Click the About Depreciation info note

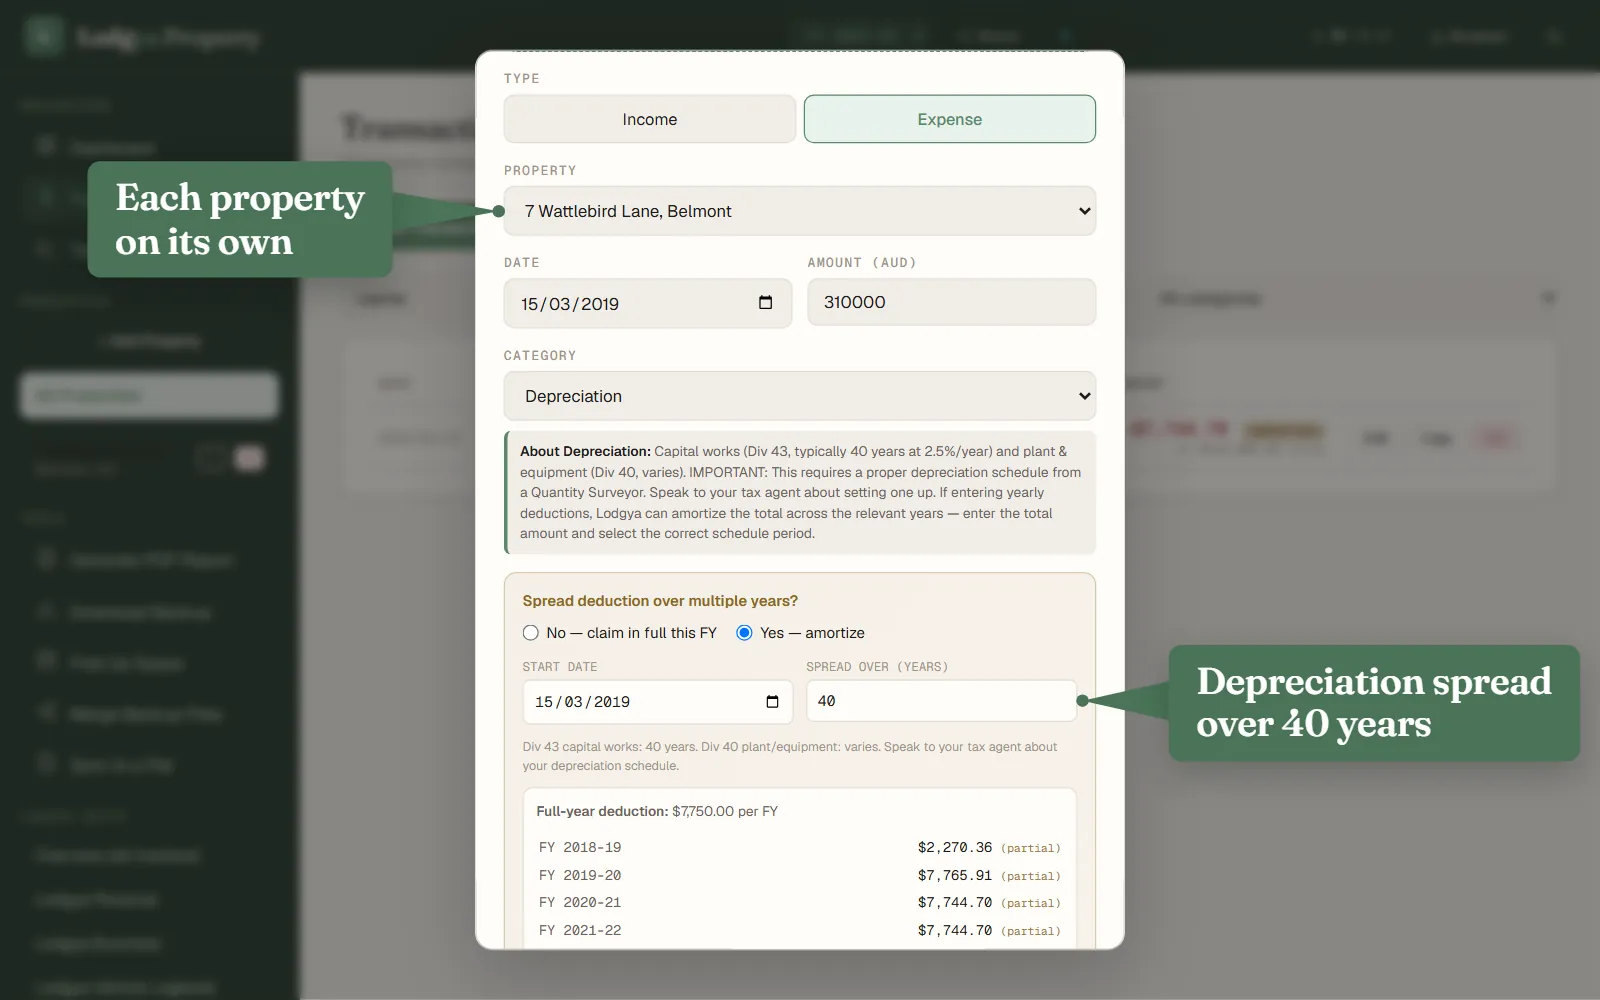800,492
